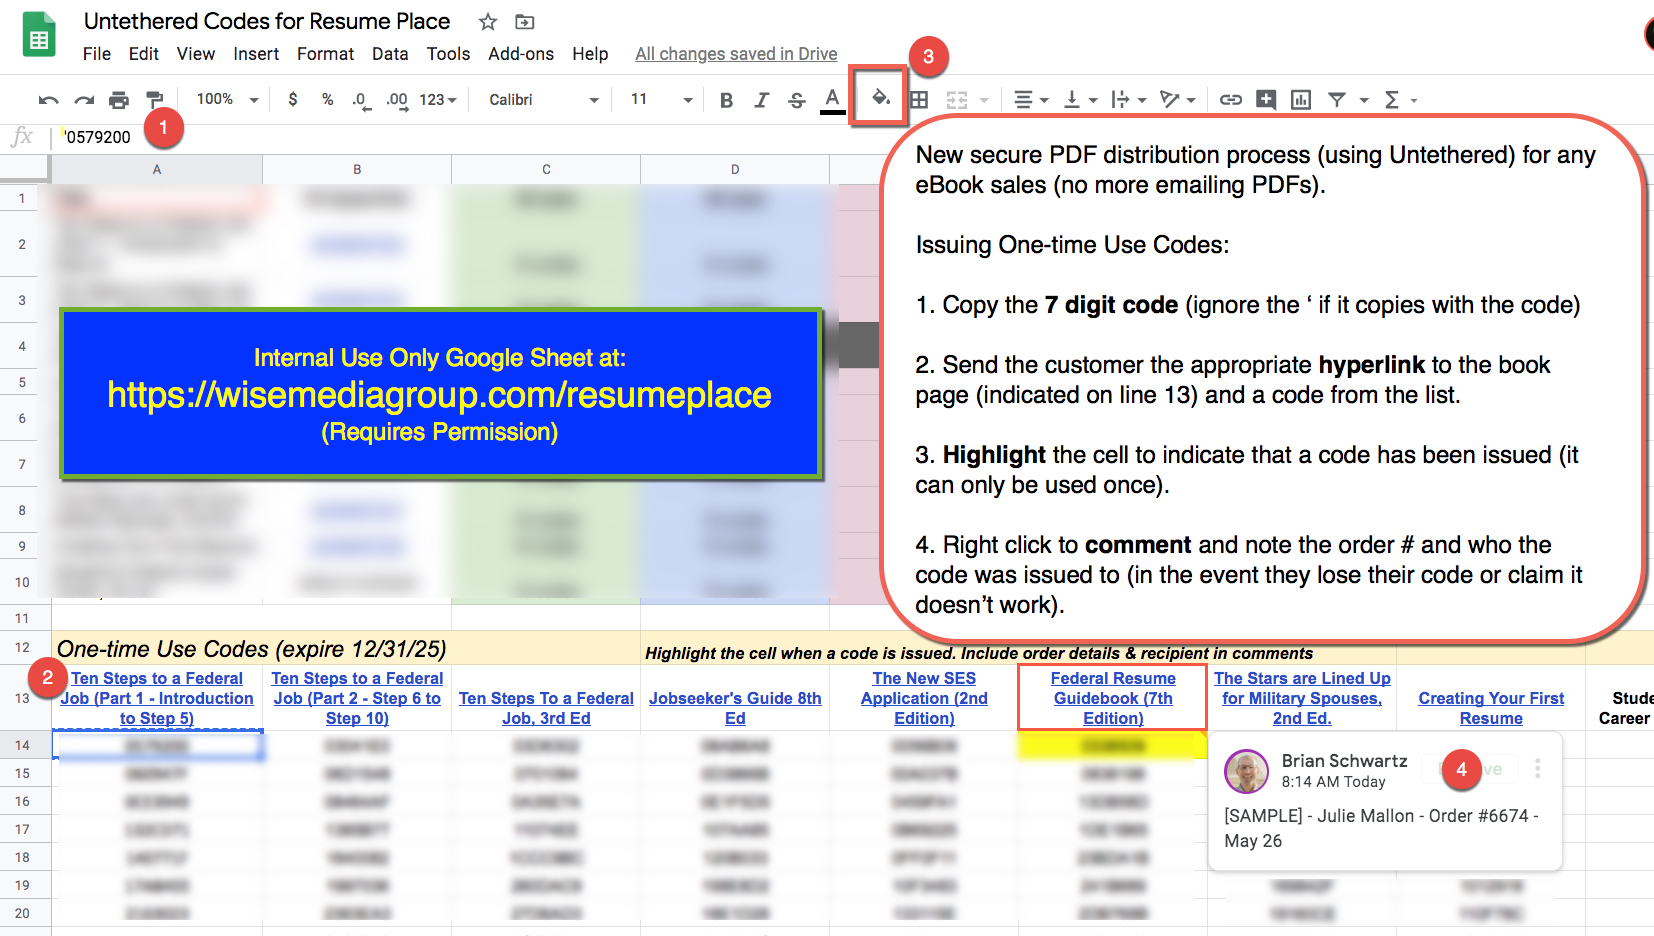Click the insert chart icon

pos(1301,100)
